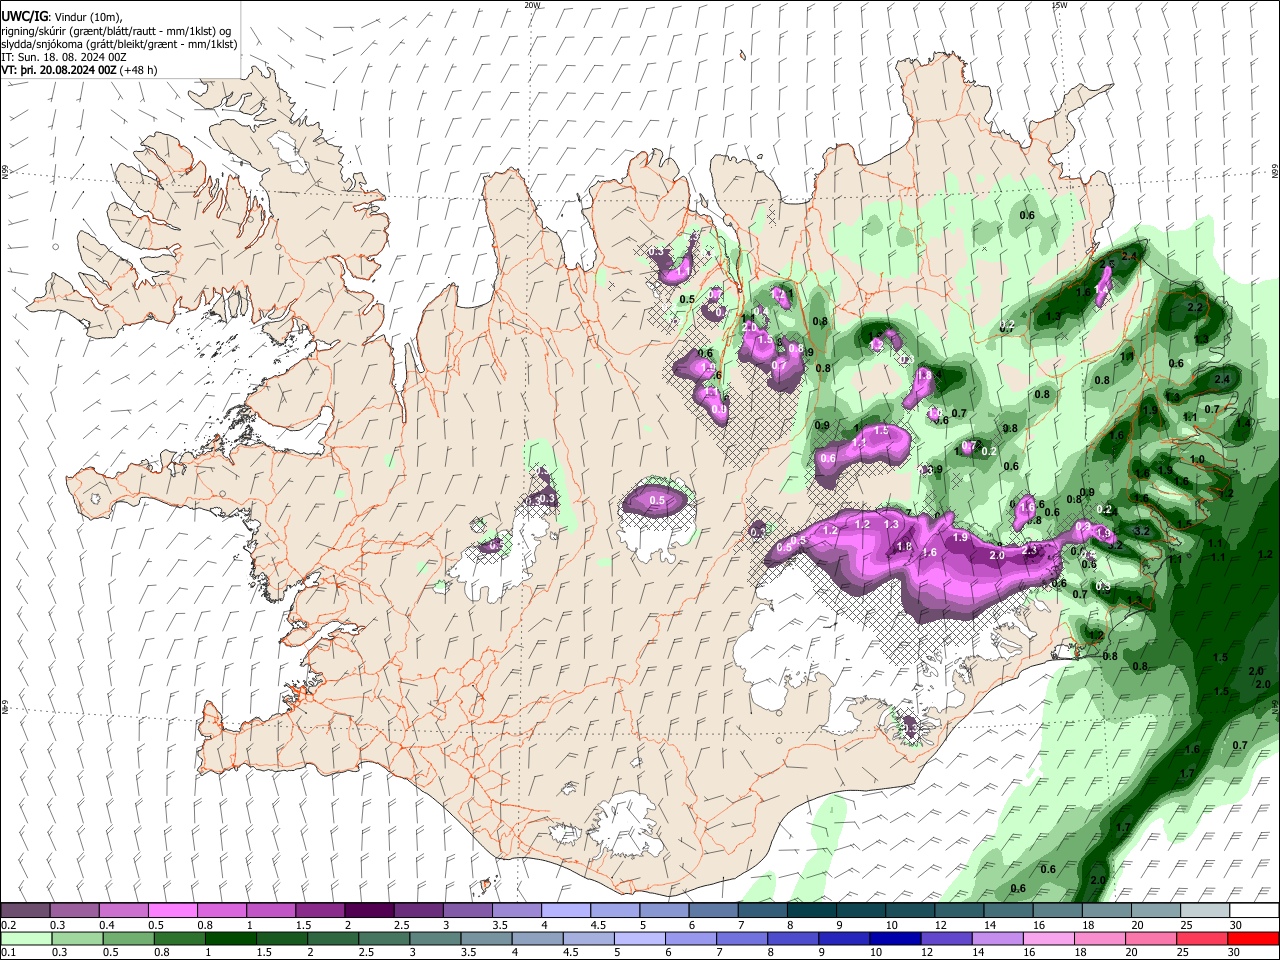Select the bright pink 0.5–0.8 swatch, upper legend

[172, 910]
